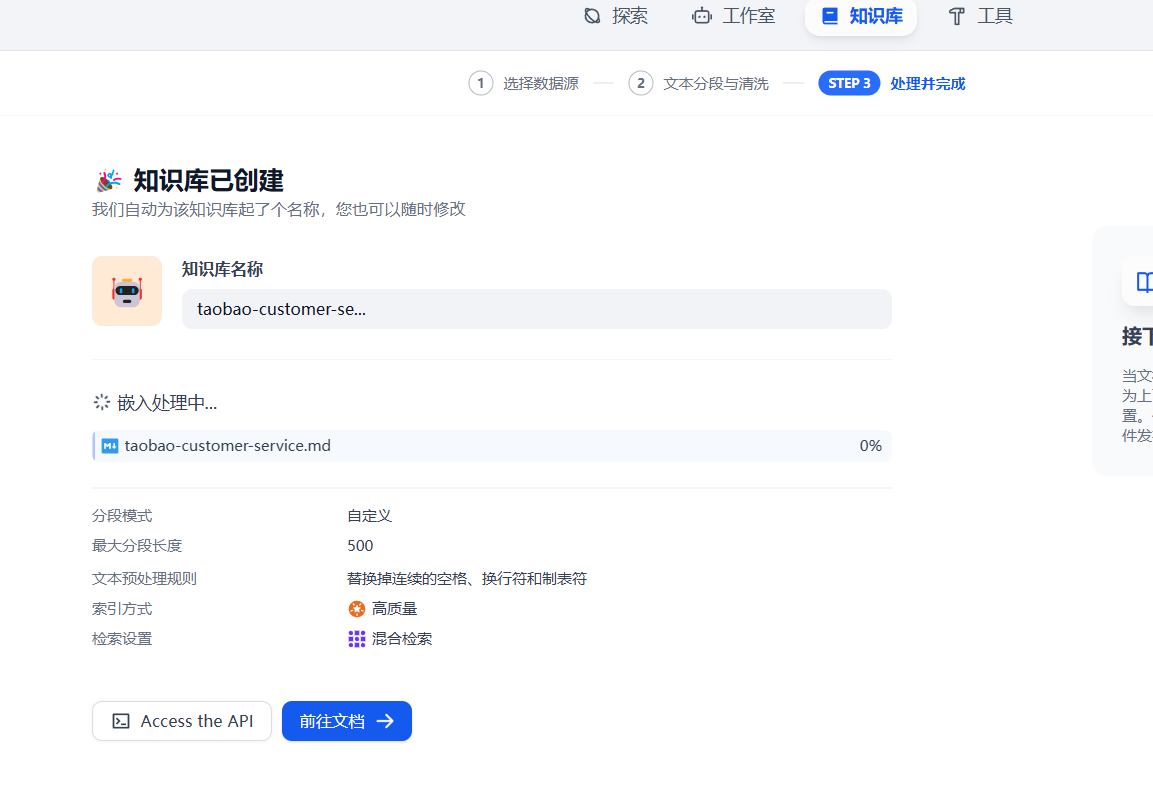
Task: Click the 我们自动为该知识库起了个名称 subtitle text
Action: click(279, 210)
